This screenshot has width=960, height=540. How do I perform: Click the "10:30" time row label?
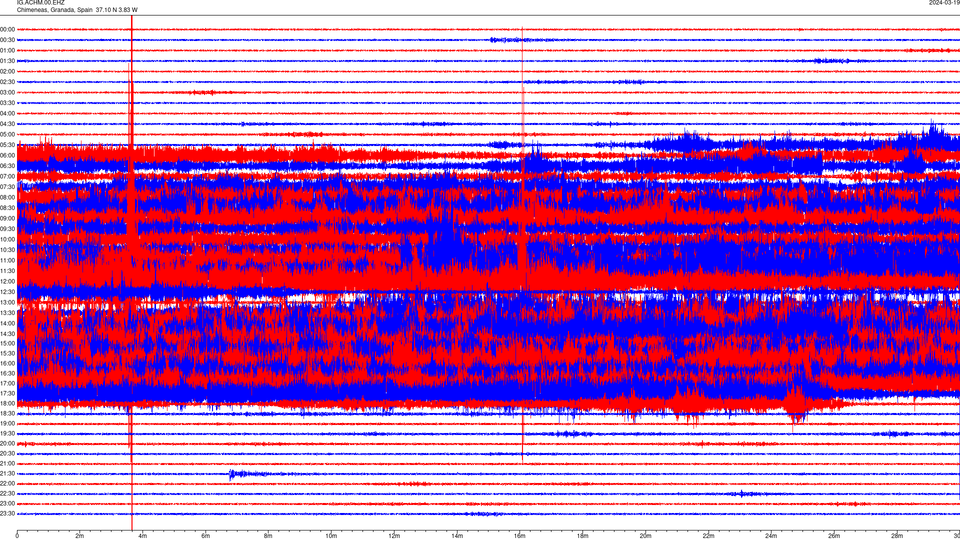pos(7,250)
